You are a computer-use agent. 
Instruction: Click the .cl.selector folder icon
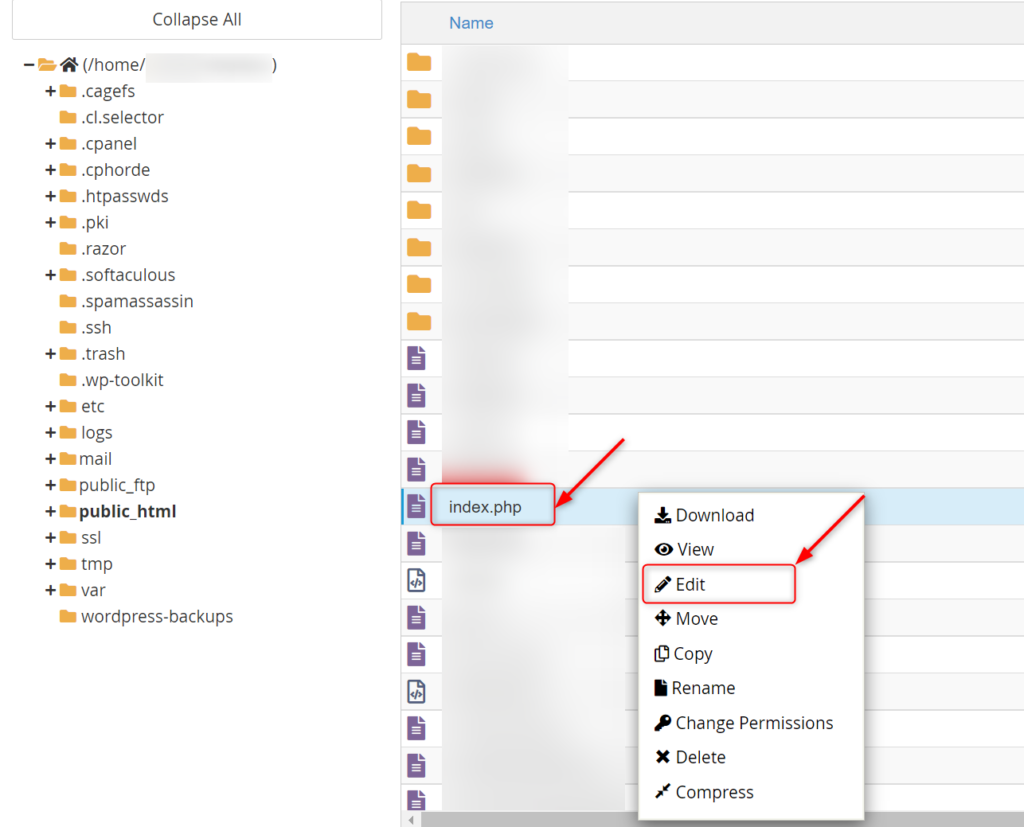coord(69,117)
